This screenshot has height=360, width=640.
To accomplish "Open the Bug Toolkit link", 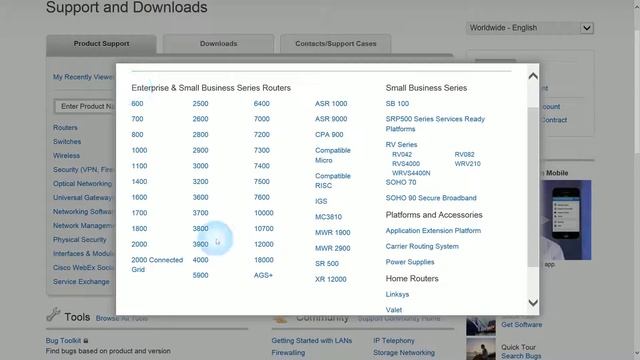I will [63, 340].
